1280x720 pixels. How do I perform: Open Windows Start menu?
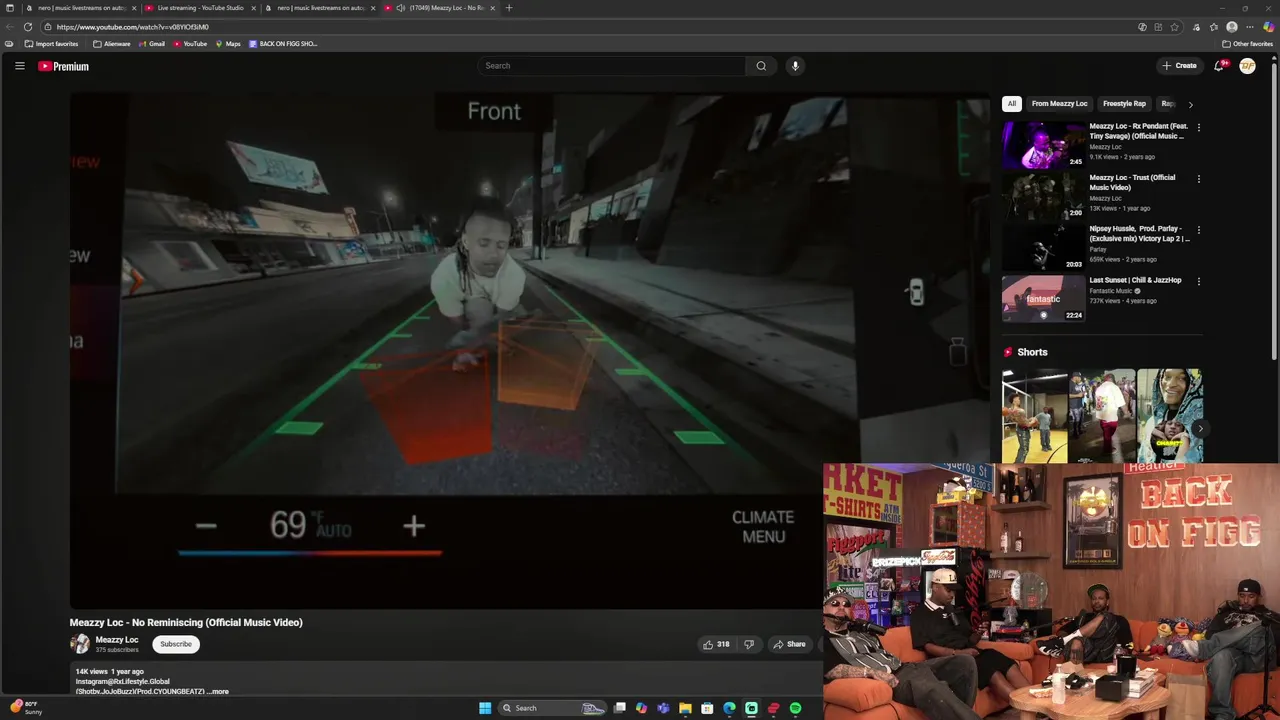(485, 708)
